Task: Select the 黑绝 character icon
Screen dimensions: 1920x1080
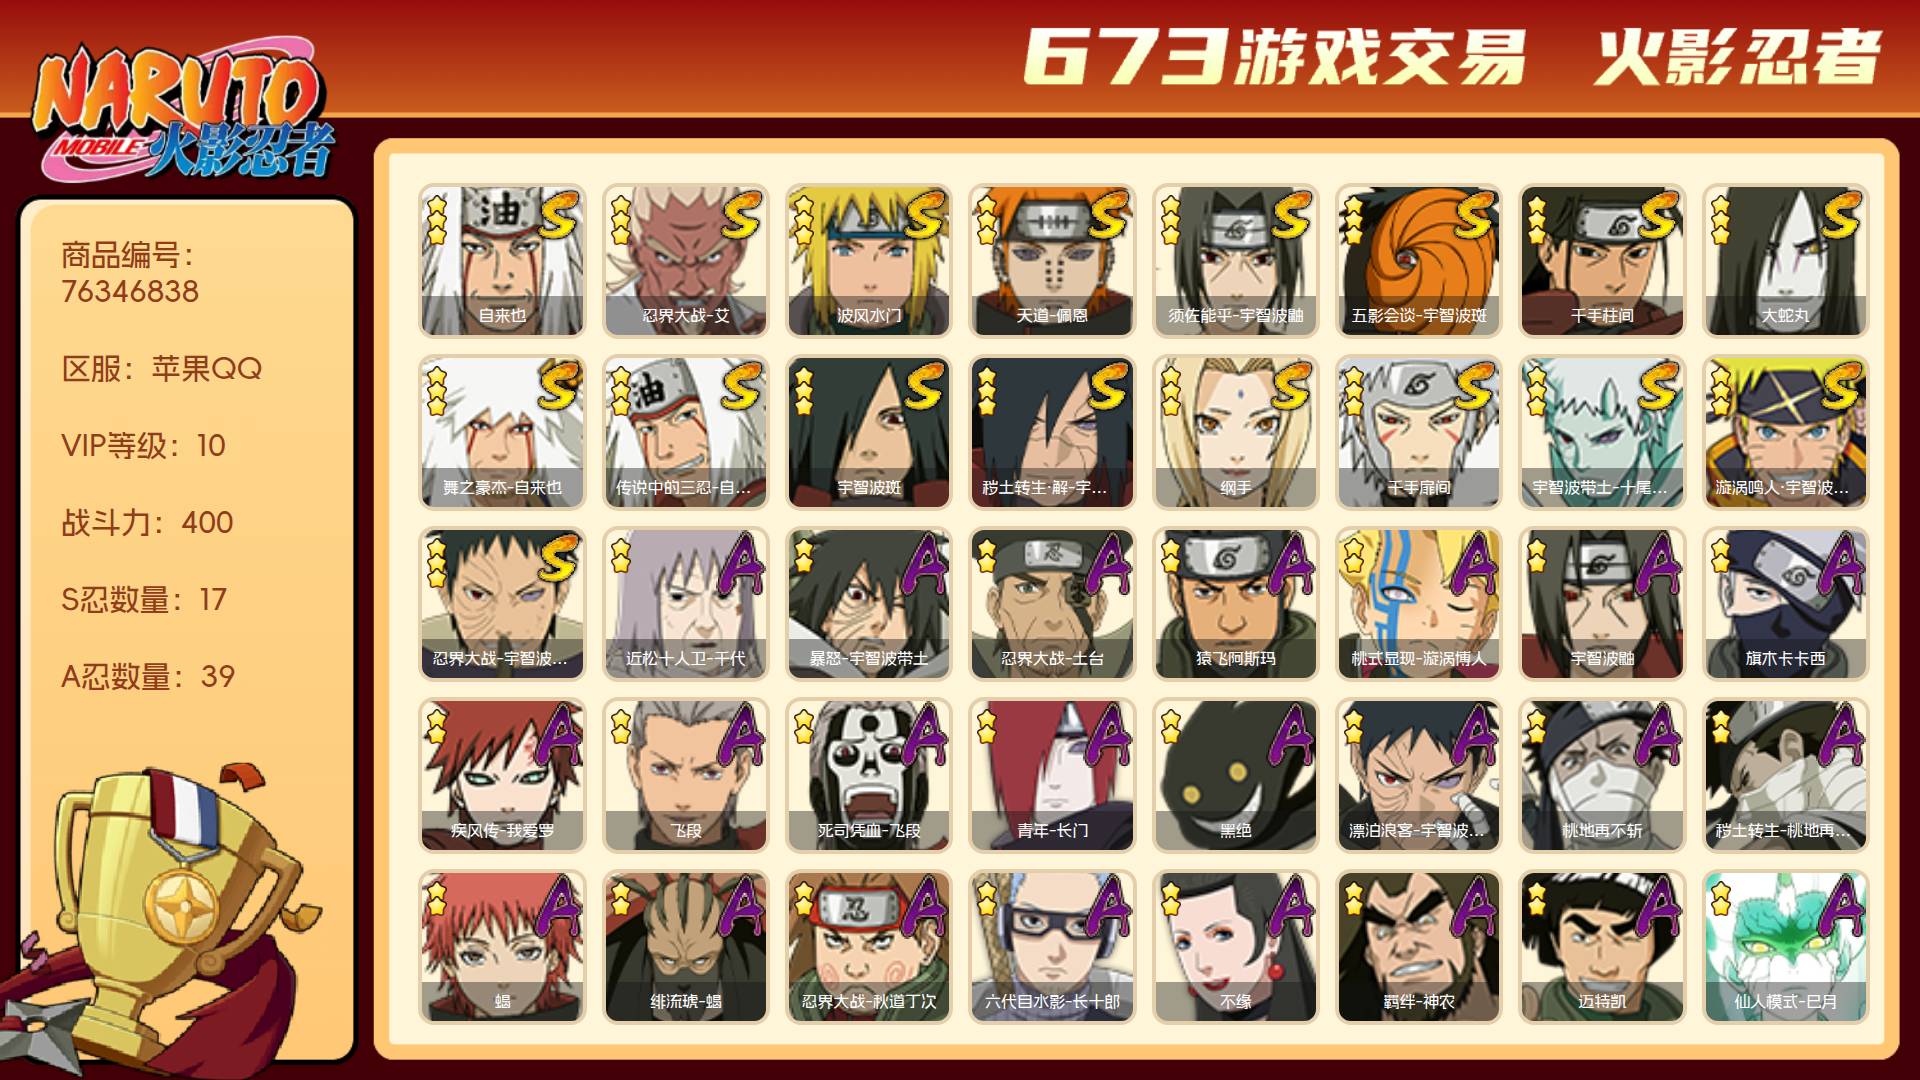Action: pyautogui.click(x=1235, y=776)
